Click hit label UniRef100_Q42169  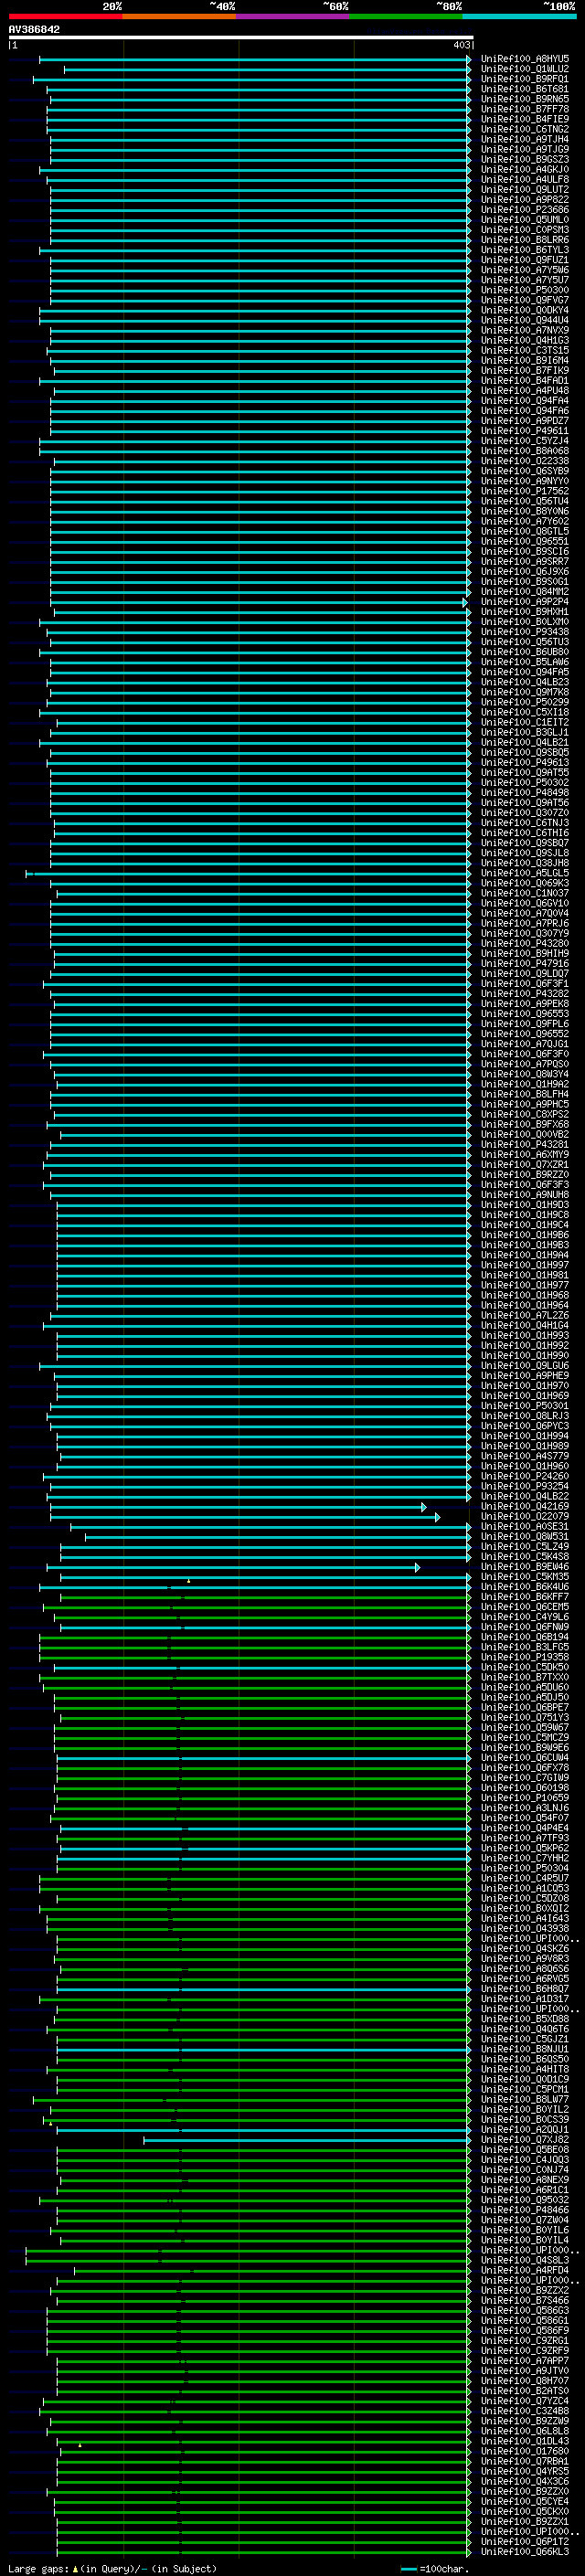click(x=525, y=1506)
